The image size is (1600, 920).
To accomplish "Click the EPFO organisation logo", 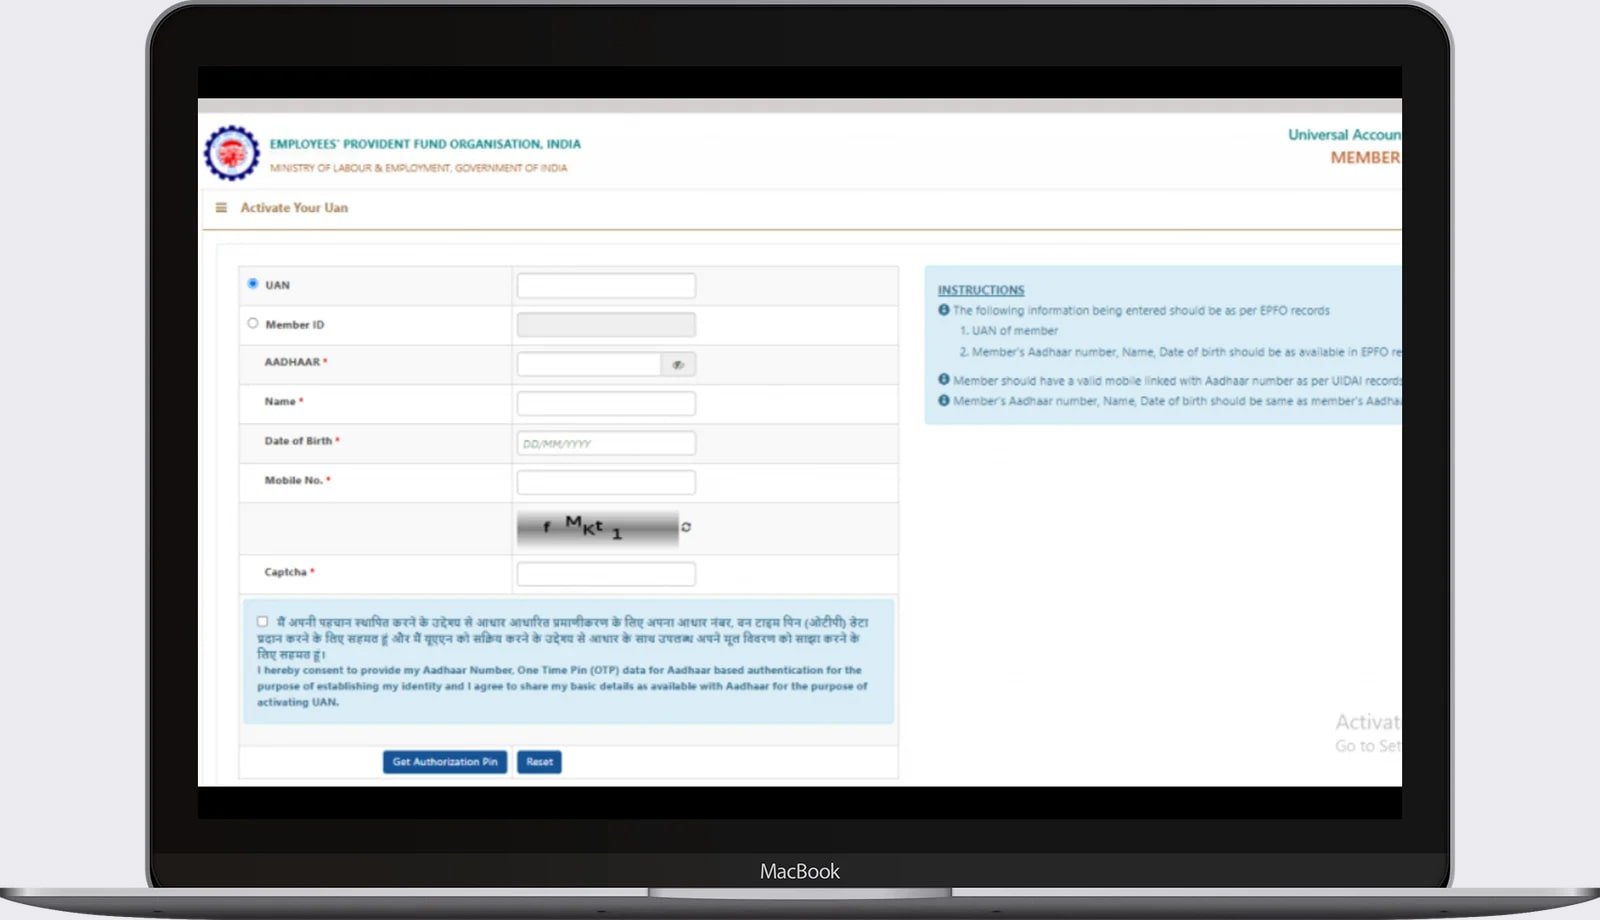I will click(x=232, y=153).
